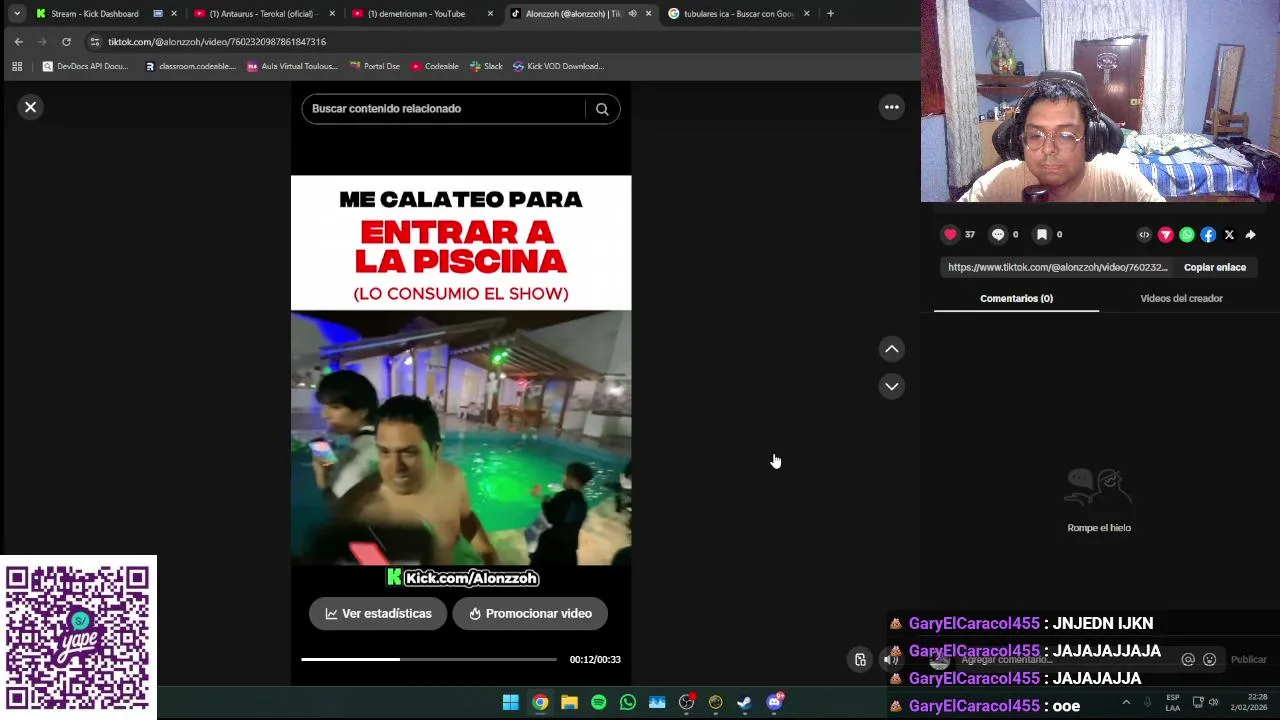Click Chrome icon in taskbar
Screen dimensions: 1280x720
click(x=540, y=703)
